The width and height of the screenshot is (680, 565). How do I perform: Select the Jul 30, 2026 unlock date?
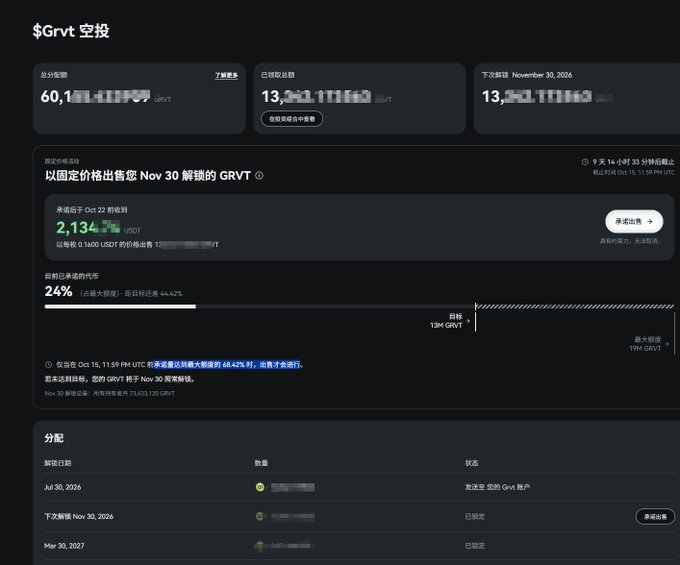pyautogui.click(x=62, y=487)
